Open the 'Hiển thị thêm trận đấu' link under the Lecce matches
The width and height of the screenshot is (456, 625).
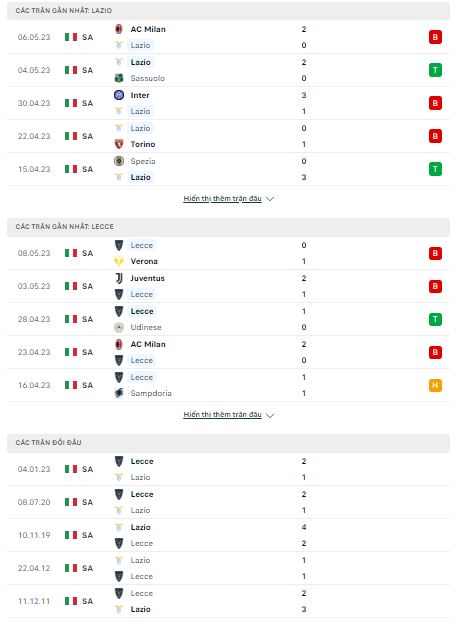point(222,415)
